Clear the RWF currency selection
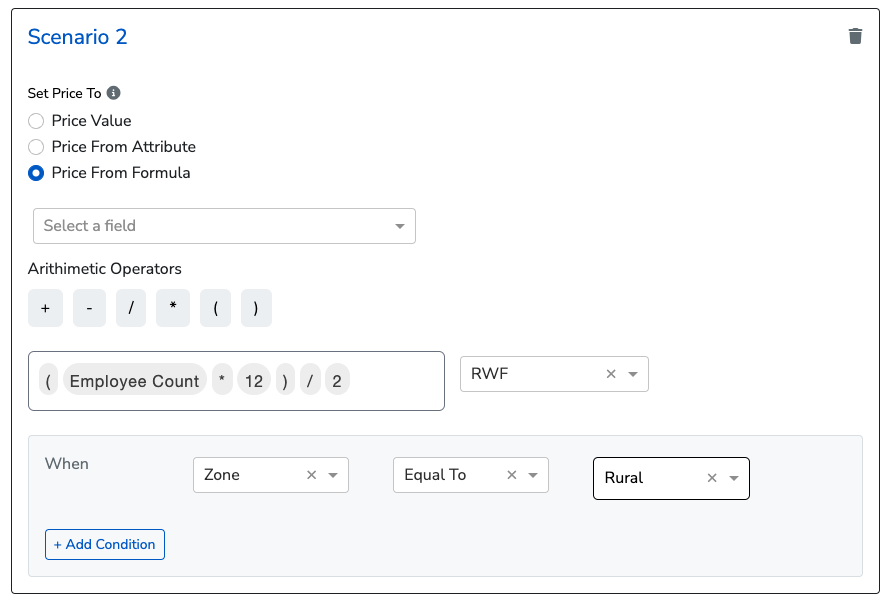Screen dimensions: 892x603 [x=611, y=374]
